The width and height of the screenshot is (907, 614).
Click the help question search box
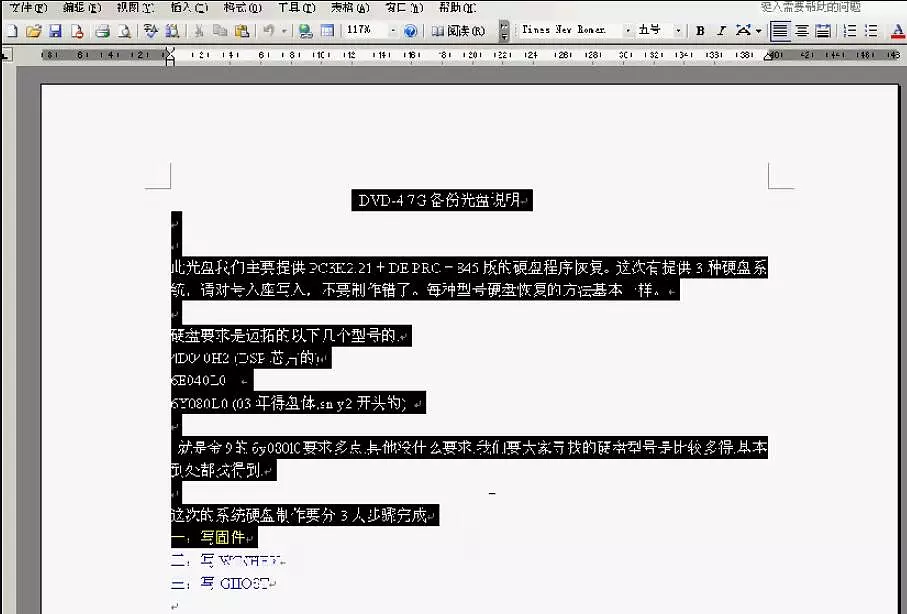812,7
